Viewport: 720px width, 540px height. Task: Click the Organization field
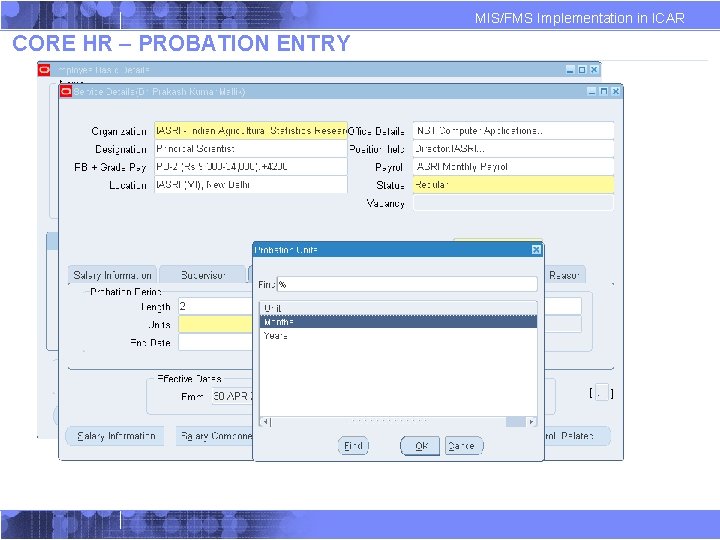(x=251, y=131)
